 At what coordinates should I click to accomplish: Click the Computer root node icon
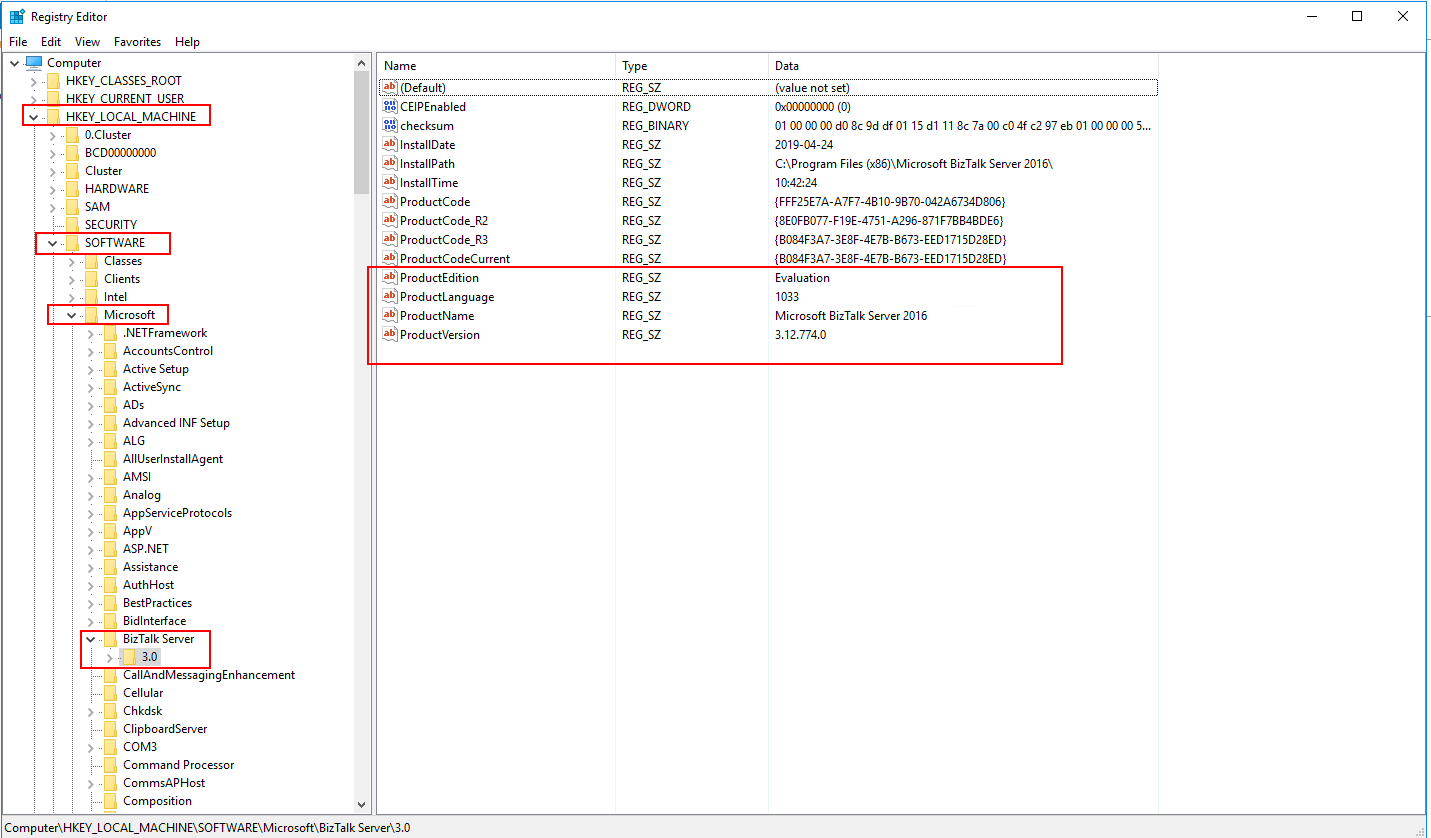(34, 63)
